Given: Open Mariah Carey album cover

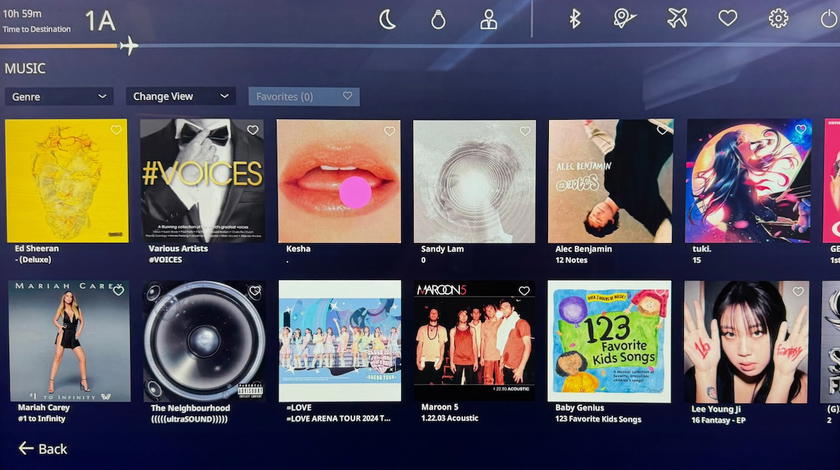Looking at the screenshot, I should pos(69,341).
